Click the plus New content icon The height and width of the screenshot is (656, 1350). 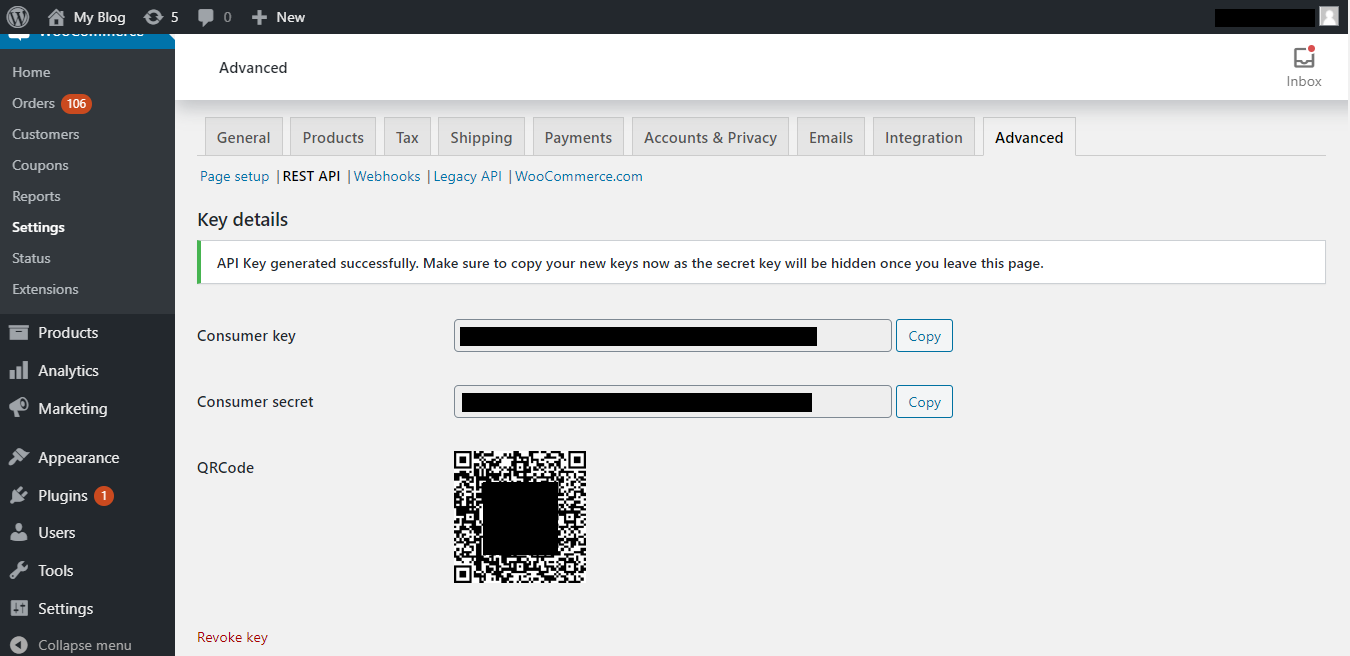259,17
